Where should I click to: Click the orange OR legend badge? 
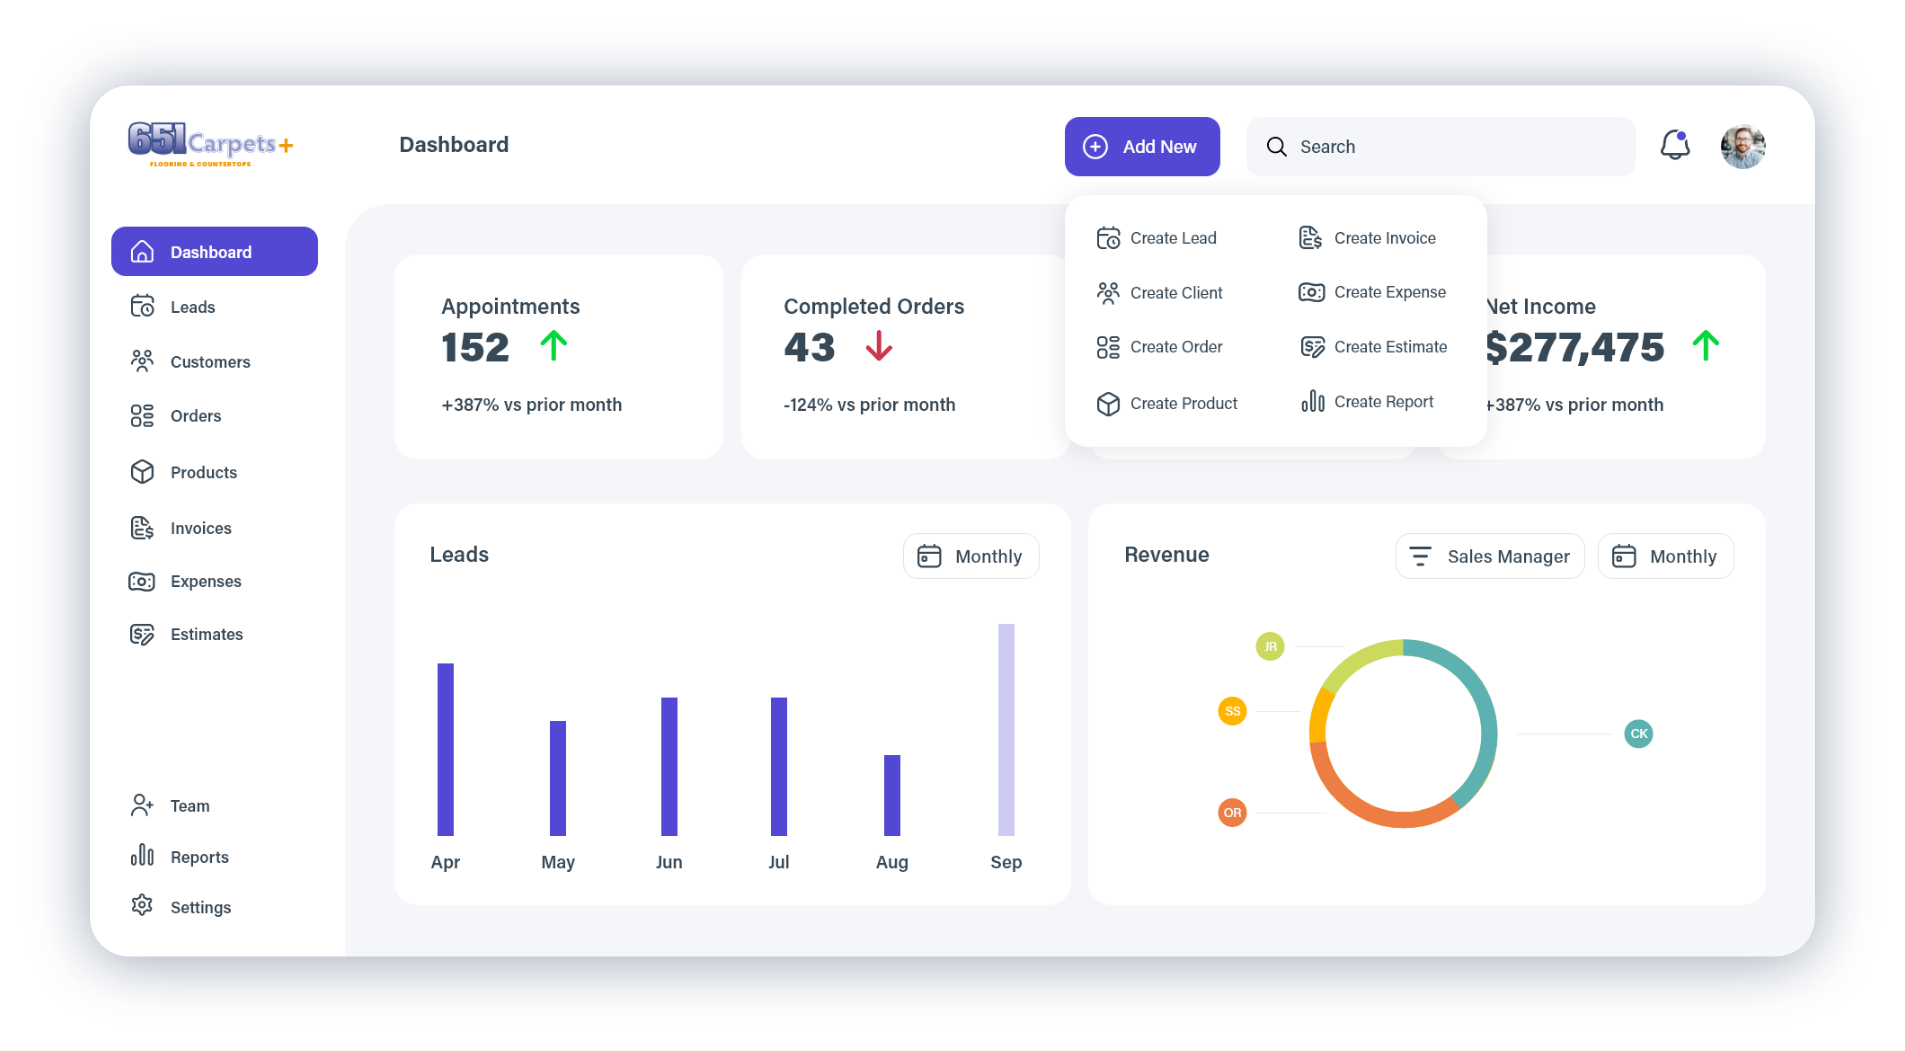click(x=1232, y=813)
